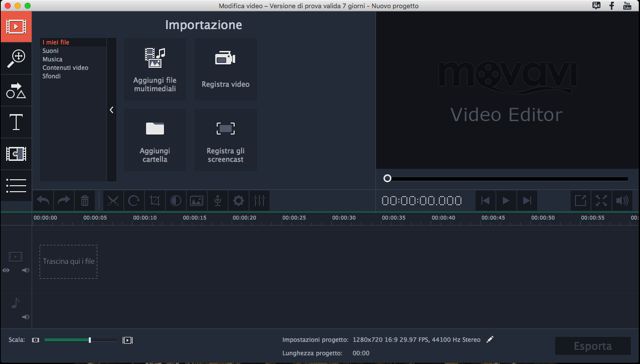
Task: Open the more tools list sidebar icon
Action: (x=16, y=186)
